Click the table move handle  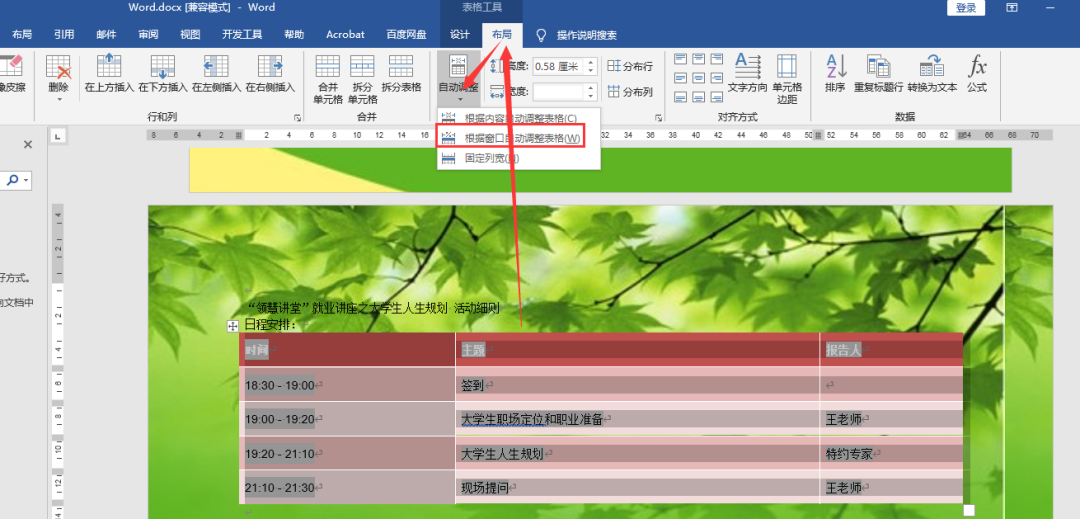point(233,326)
